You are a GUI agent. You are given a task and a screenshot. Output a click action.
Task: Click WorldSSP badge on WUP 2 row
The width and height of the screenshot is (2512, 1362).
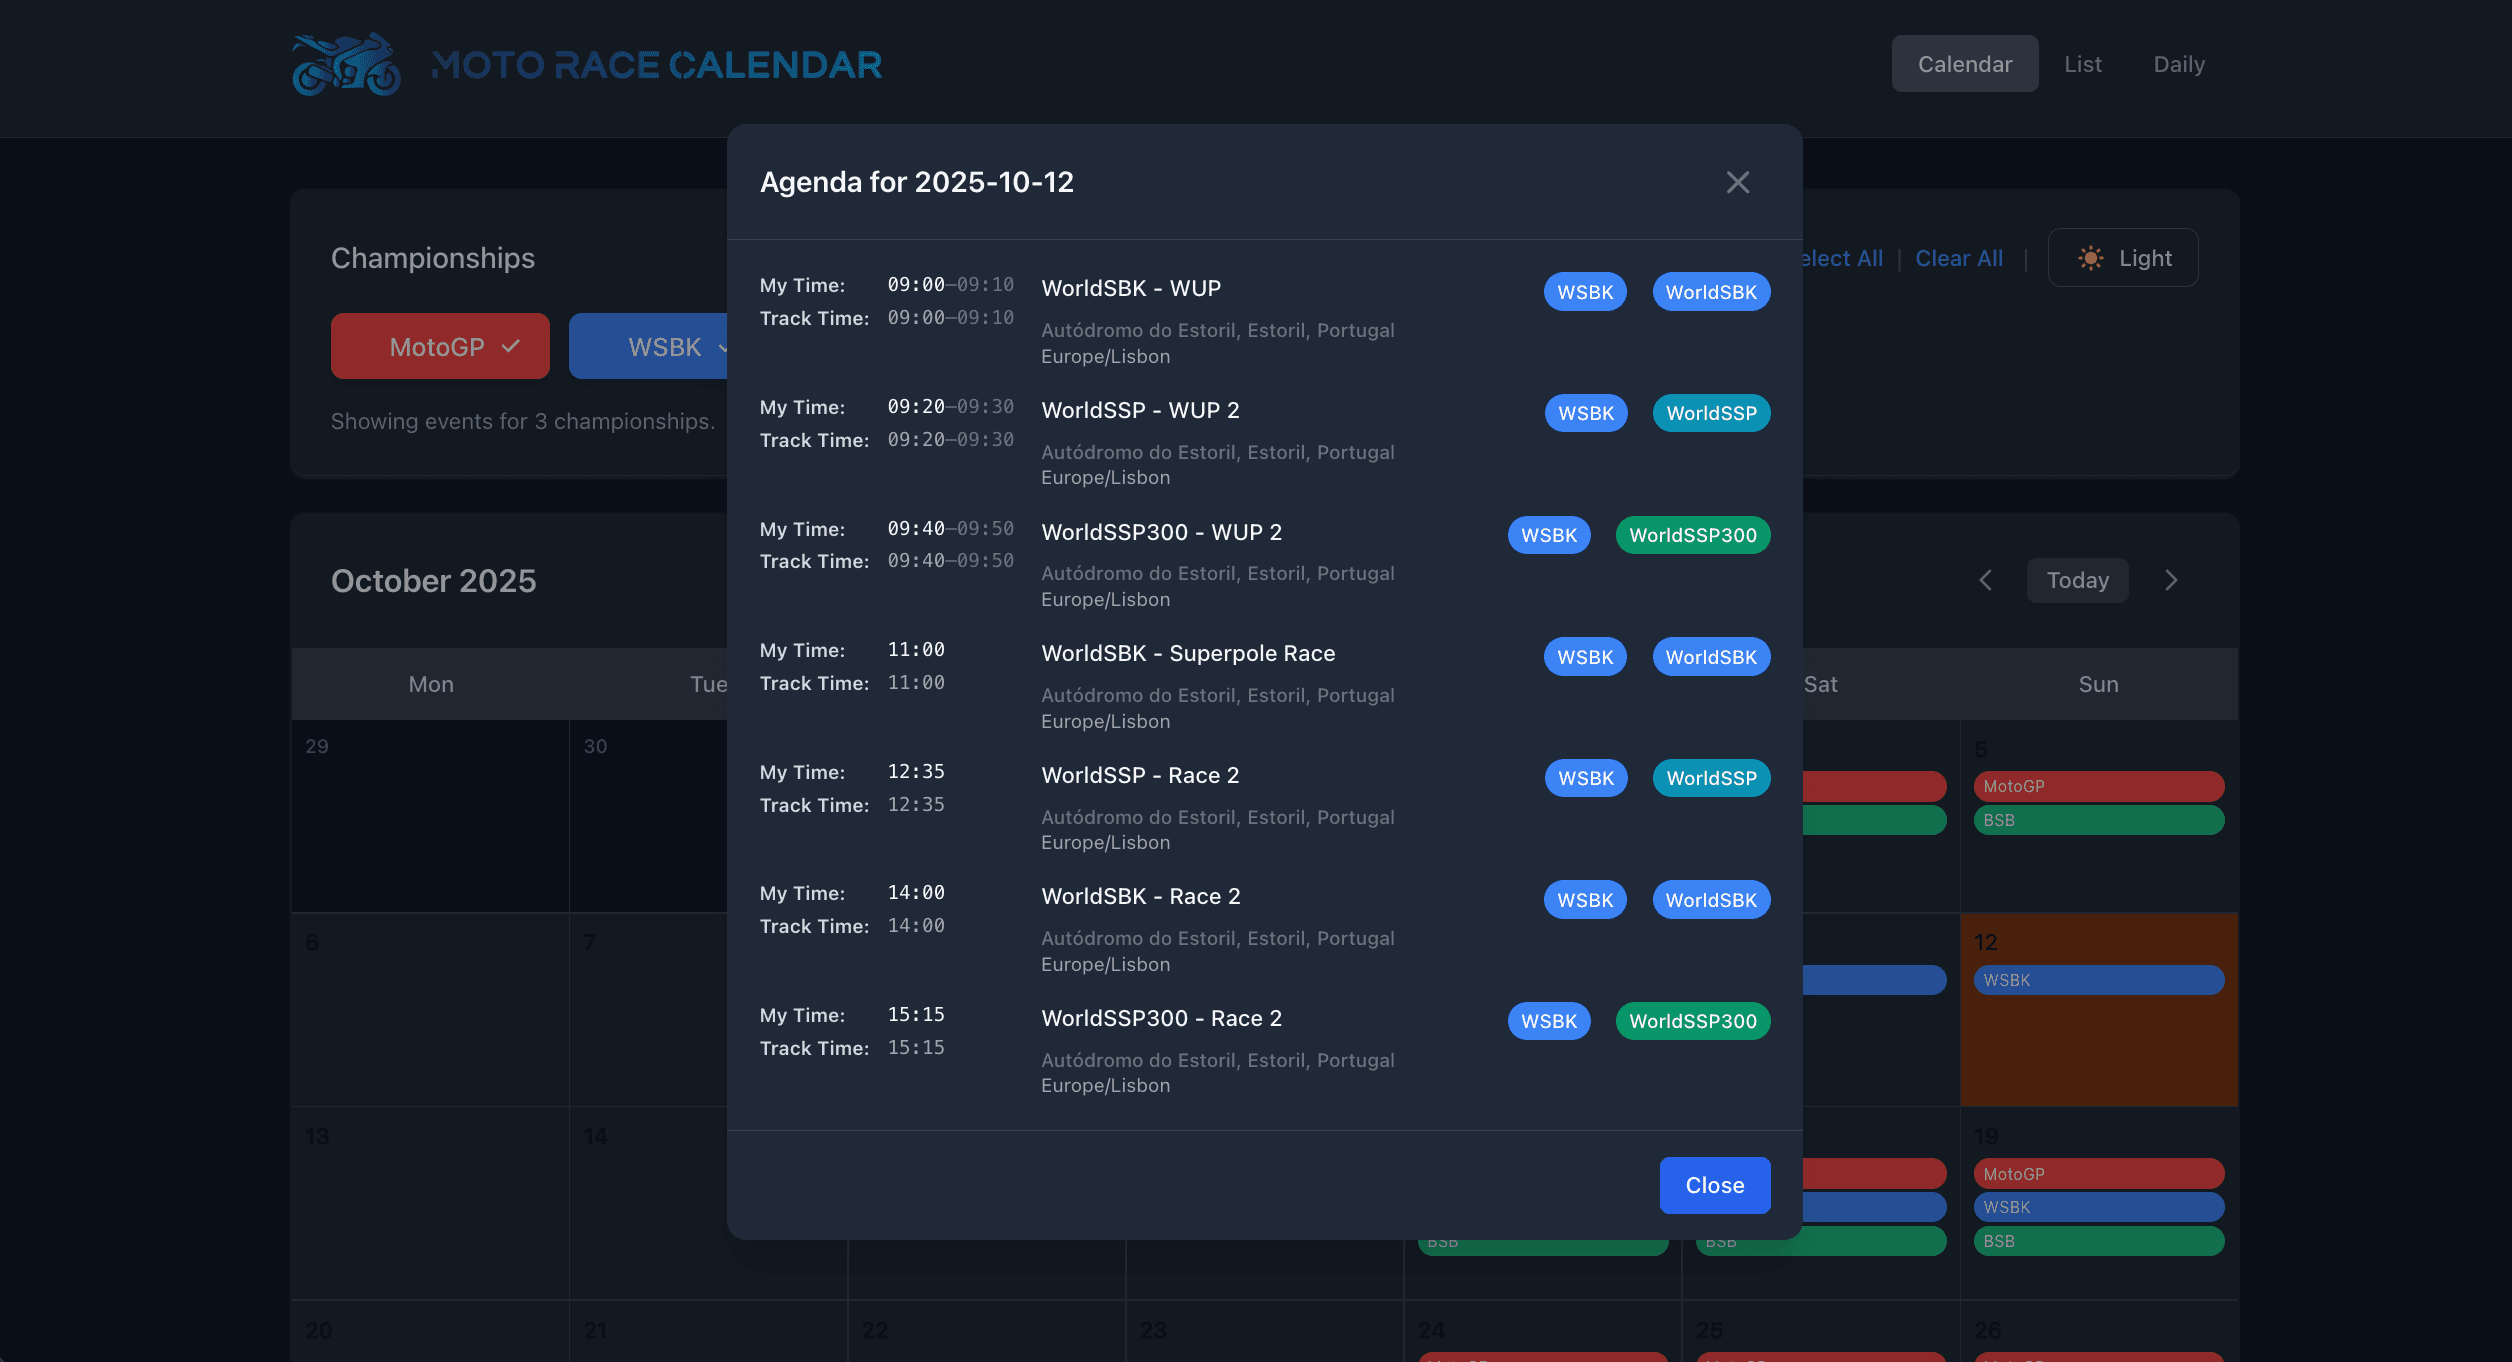coord(1710,413)
